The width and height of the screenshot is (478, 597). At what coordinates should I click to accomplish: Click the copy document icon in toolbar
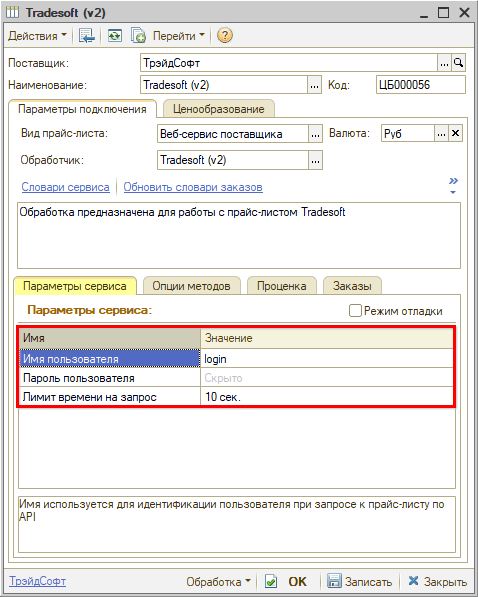[138, 36]
